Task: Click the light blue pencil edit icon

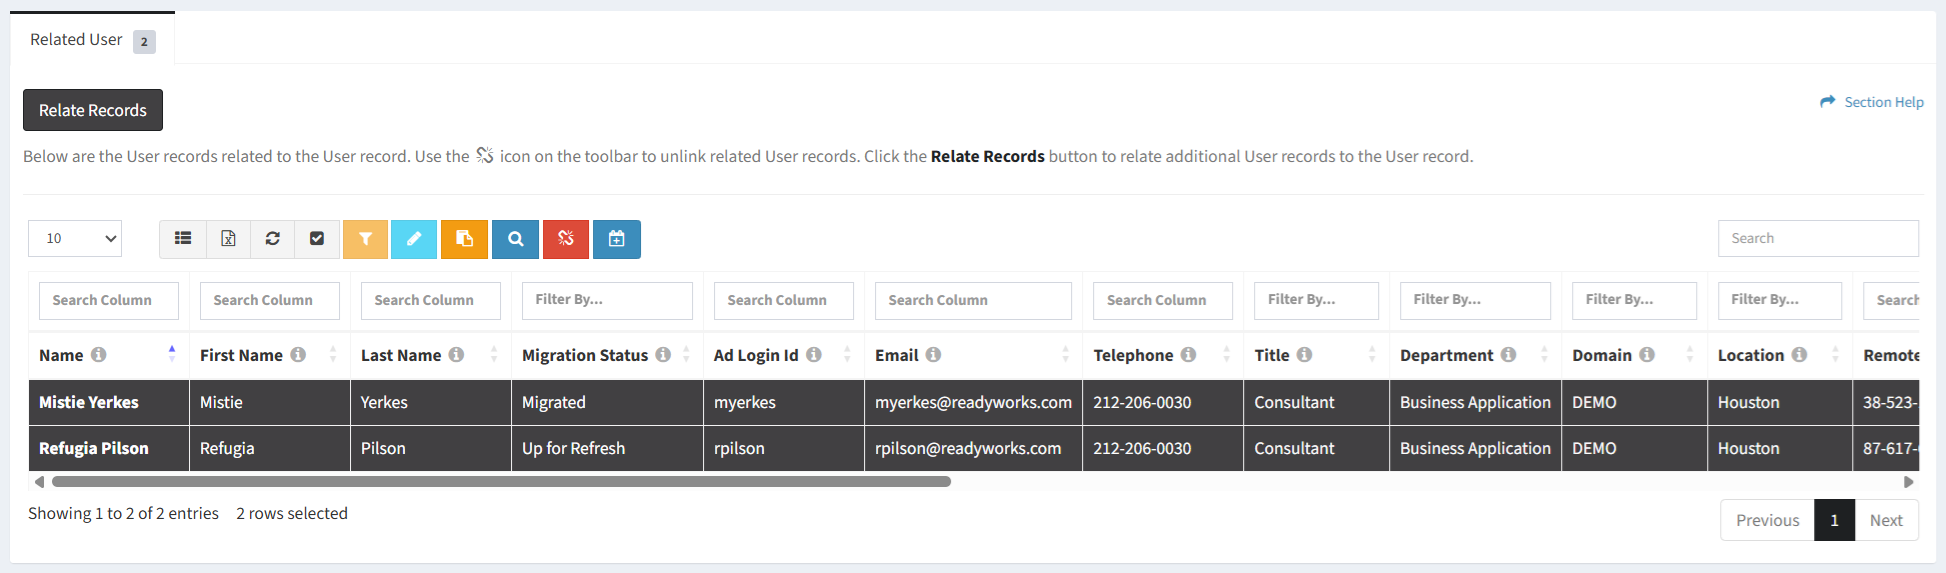Action: 414,239
